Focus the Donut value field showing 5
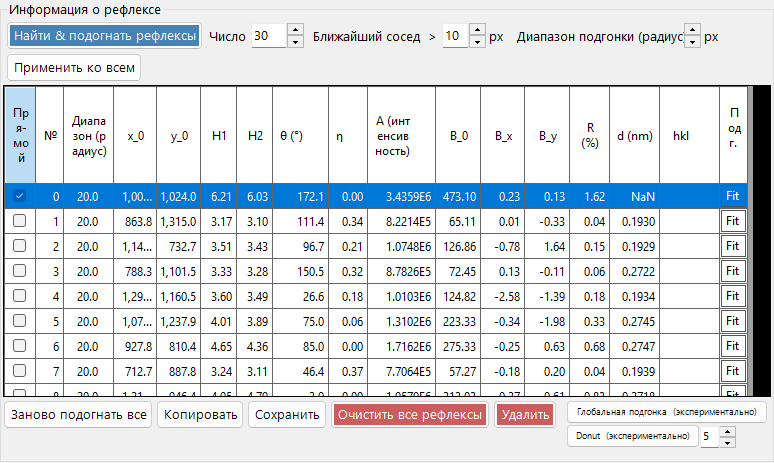The image size is (774, 463). (x=710, y=436)
